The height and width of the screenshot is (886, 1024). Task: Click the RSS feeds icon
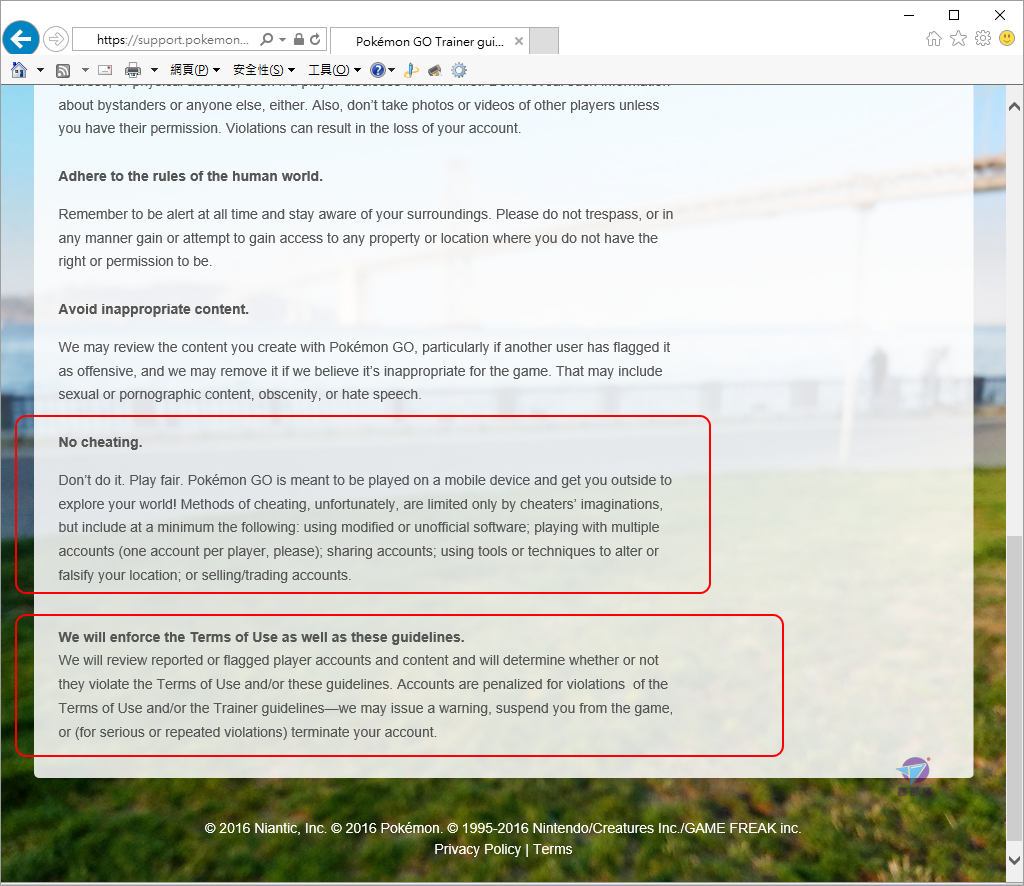point(63,71)
